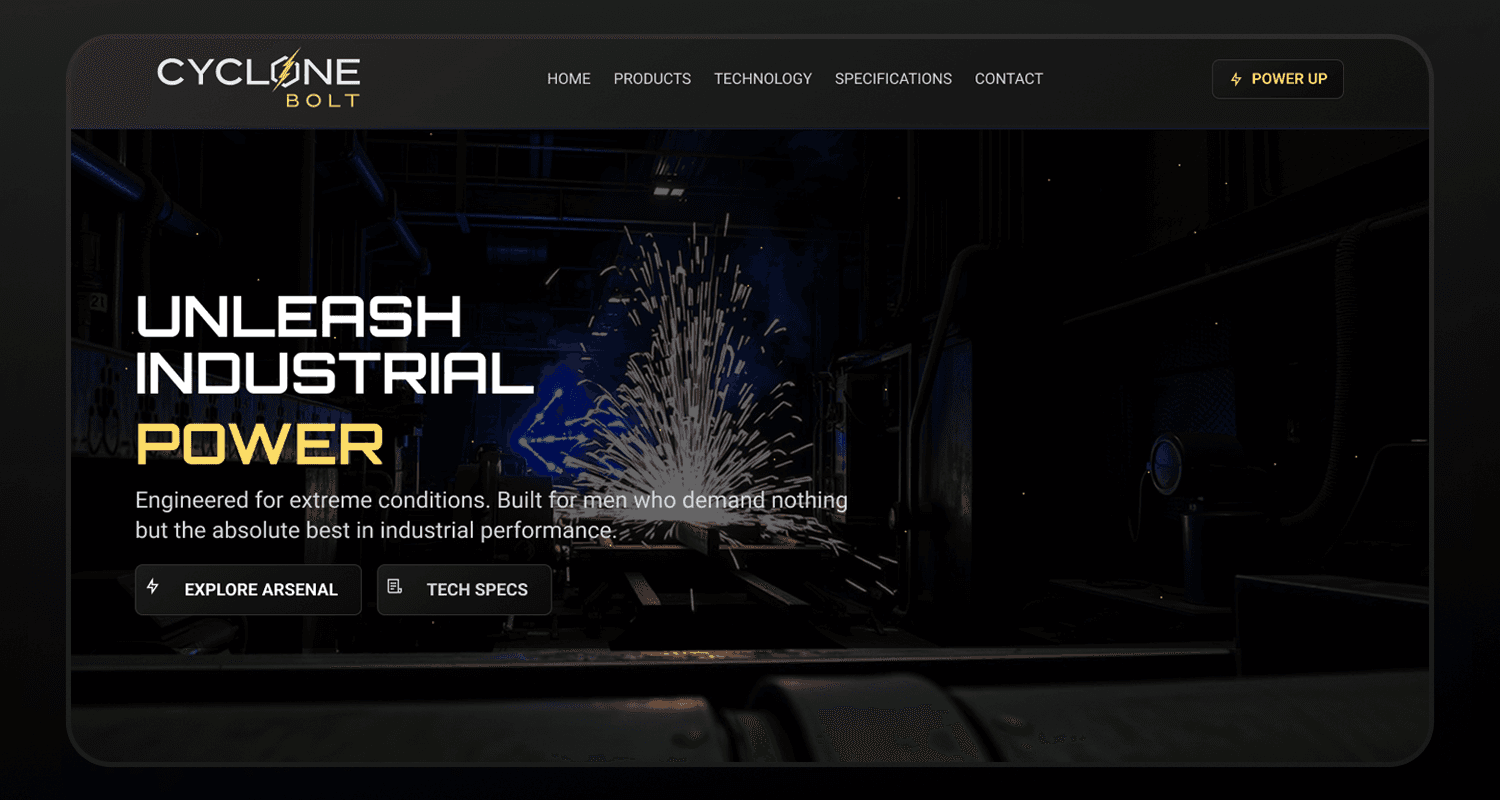The height and width of the screenshot is (800, 1500).
Task: Click the spec-sheet icon on TECH SPECS
Action: click(x=392, y=589)
